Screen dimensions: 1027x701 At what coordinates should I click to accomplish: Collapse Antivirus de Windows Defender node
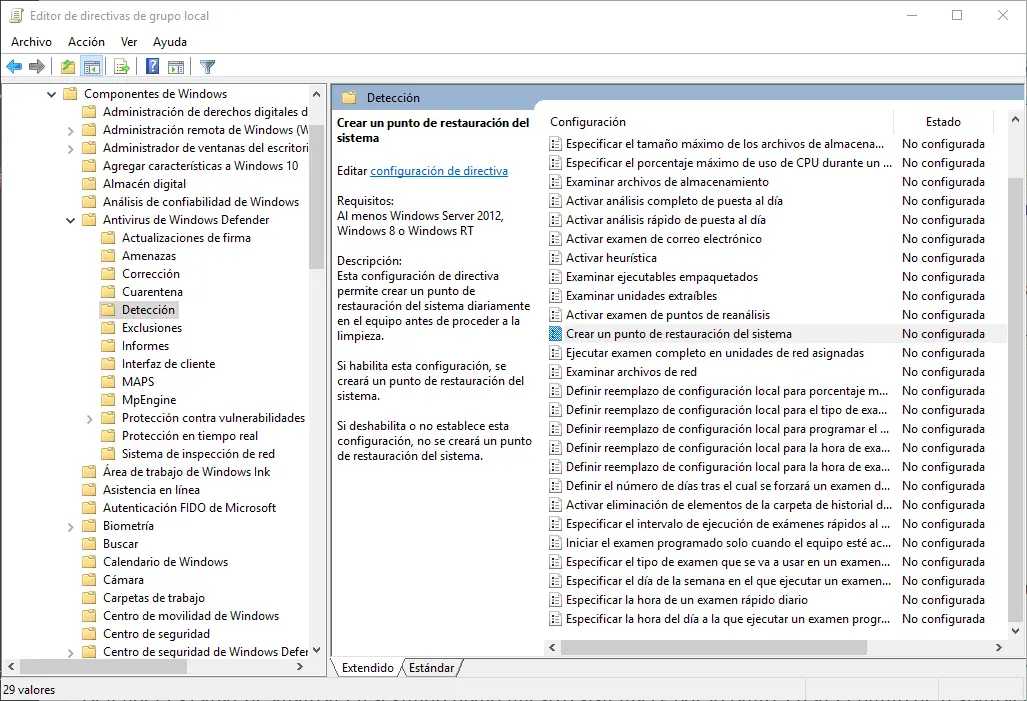click(x=70, y=220)
